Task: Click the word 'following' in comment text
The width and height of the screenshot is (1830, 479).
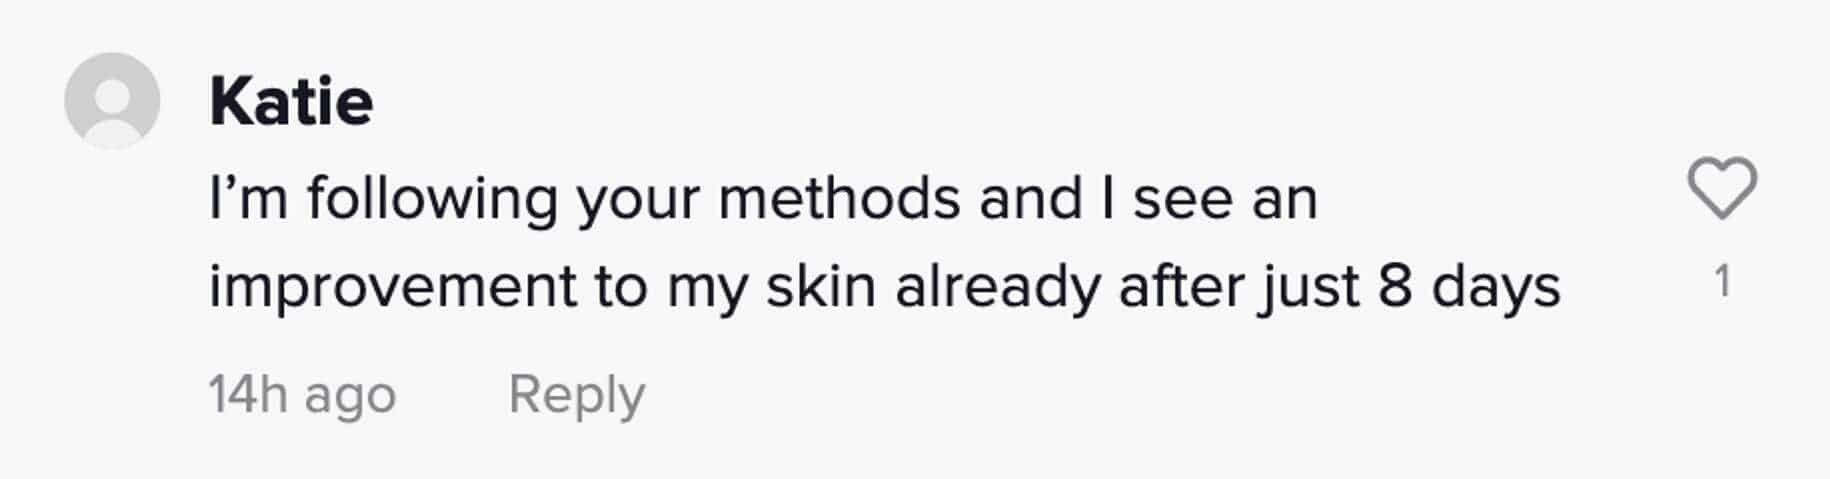Action: (x=432, y=198)
